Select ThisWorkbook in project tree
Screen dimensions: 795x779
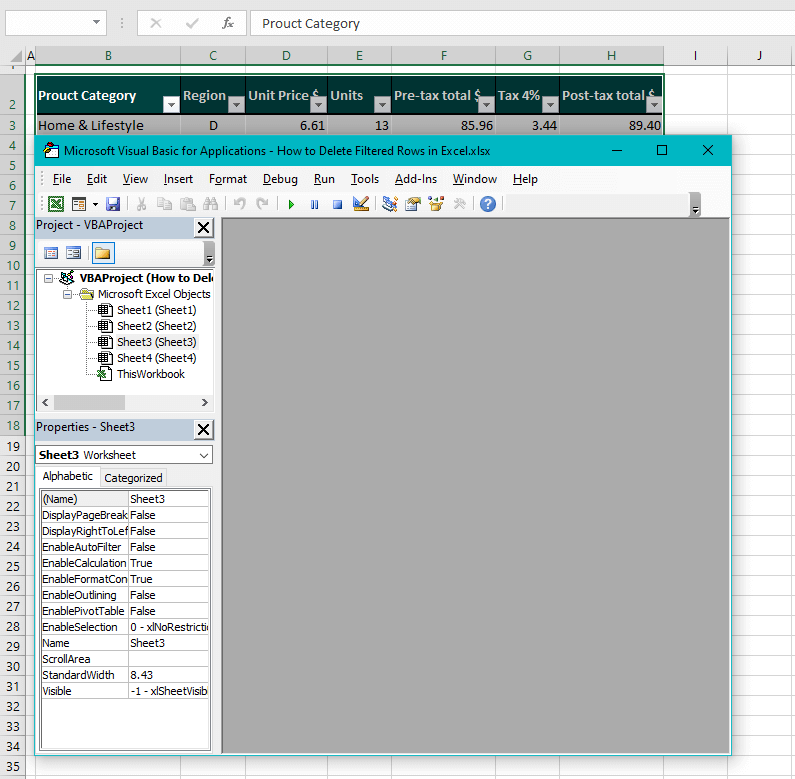151,374
